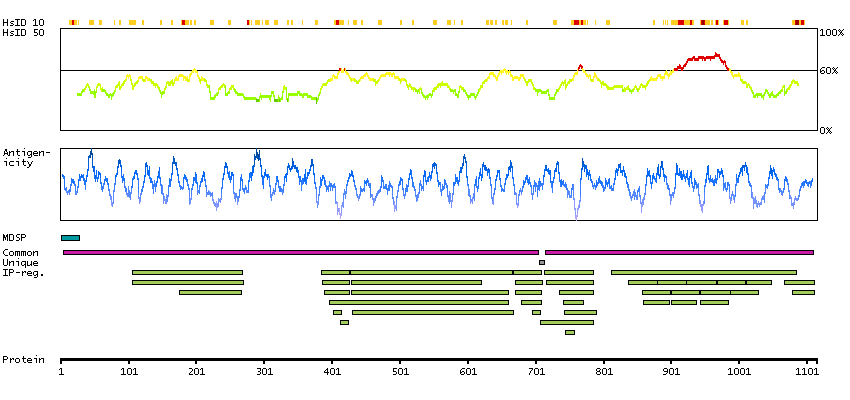
Task: Select the lowest small green IP-reg bar
Action: (570, 332)
